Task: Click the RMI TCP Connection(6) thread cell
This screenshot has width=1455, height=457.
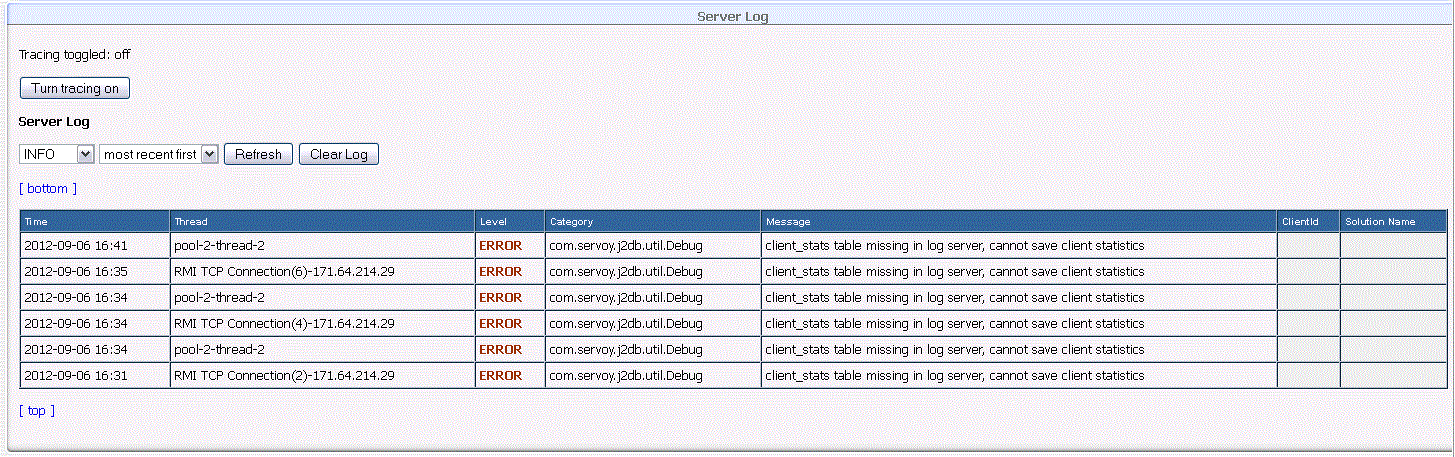Action: click(284, 271)
